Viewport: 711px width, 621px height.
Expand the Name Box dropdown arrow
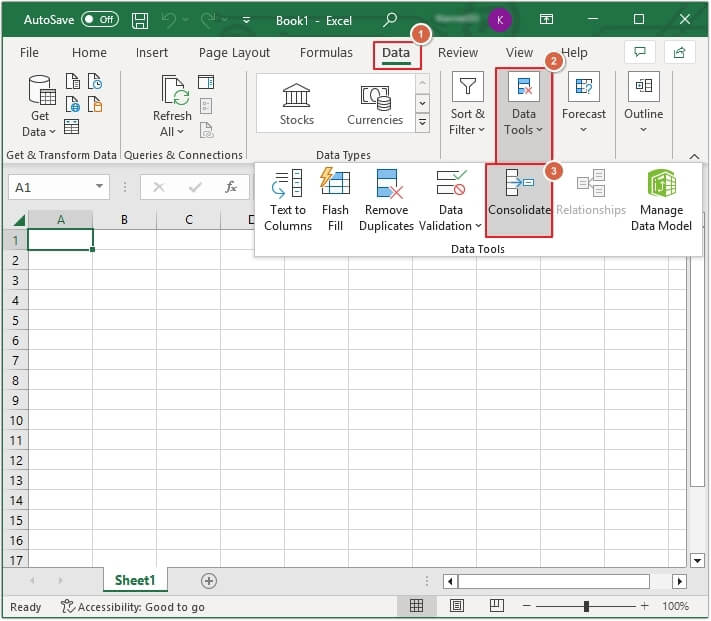pyautogui.click(x=100, y=187)
